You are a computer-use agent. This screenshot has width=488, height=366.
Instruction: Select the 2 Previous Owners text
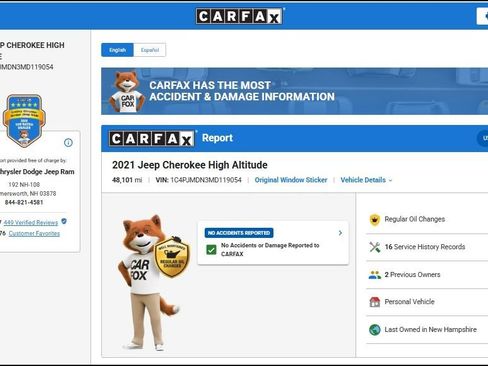[412, 274]
